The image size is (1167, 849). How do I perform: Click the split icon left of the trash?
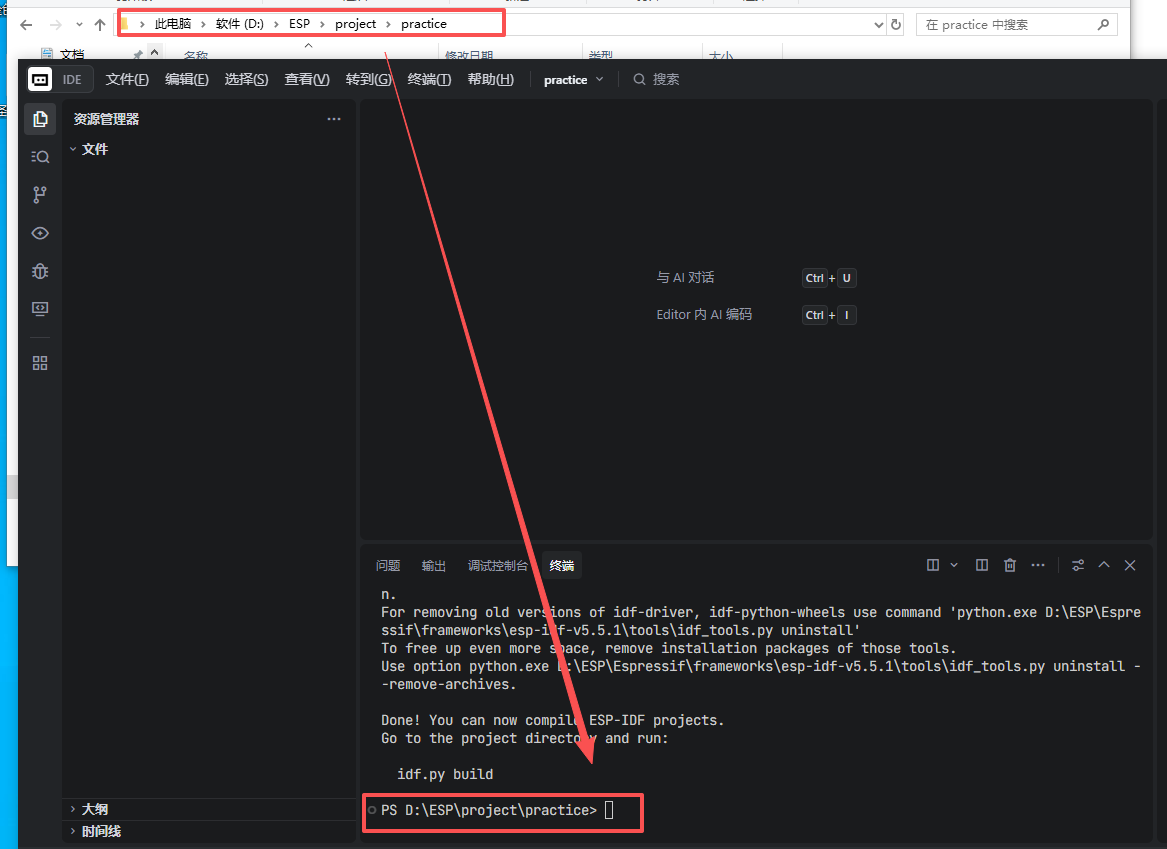[982, 566]
